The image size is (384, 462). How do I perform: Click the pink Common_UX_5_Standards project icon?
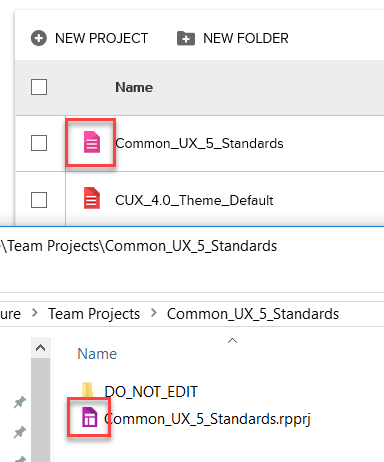92,142
